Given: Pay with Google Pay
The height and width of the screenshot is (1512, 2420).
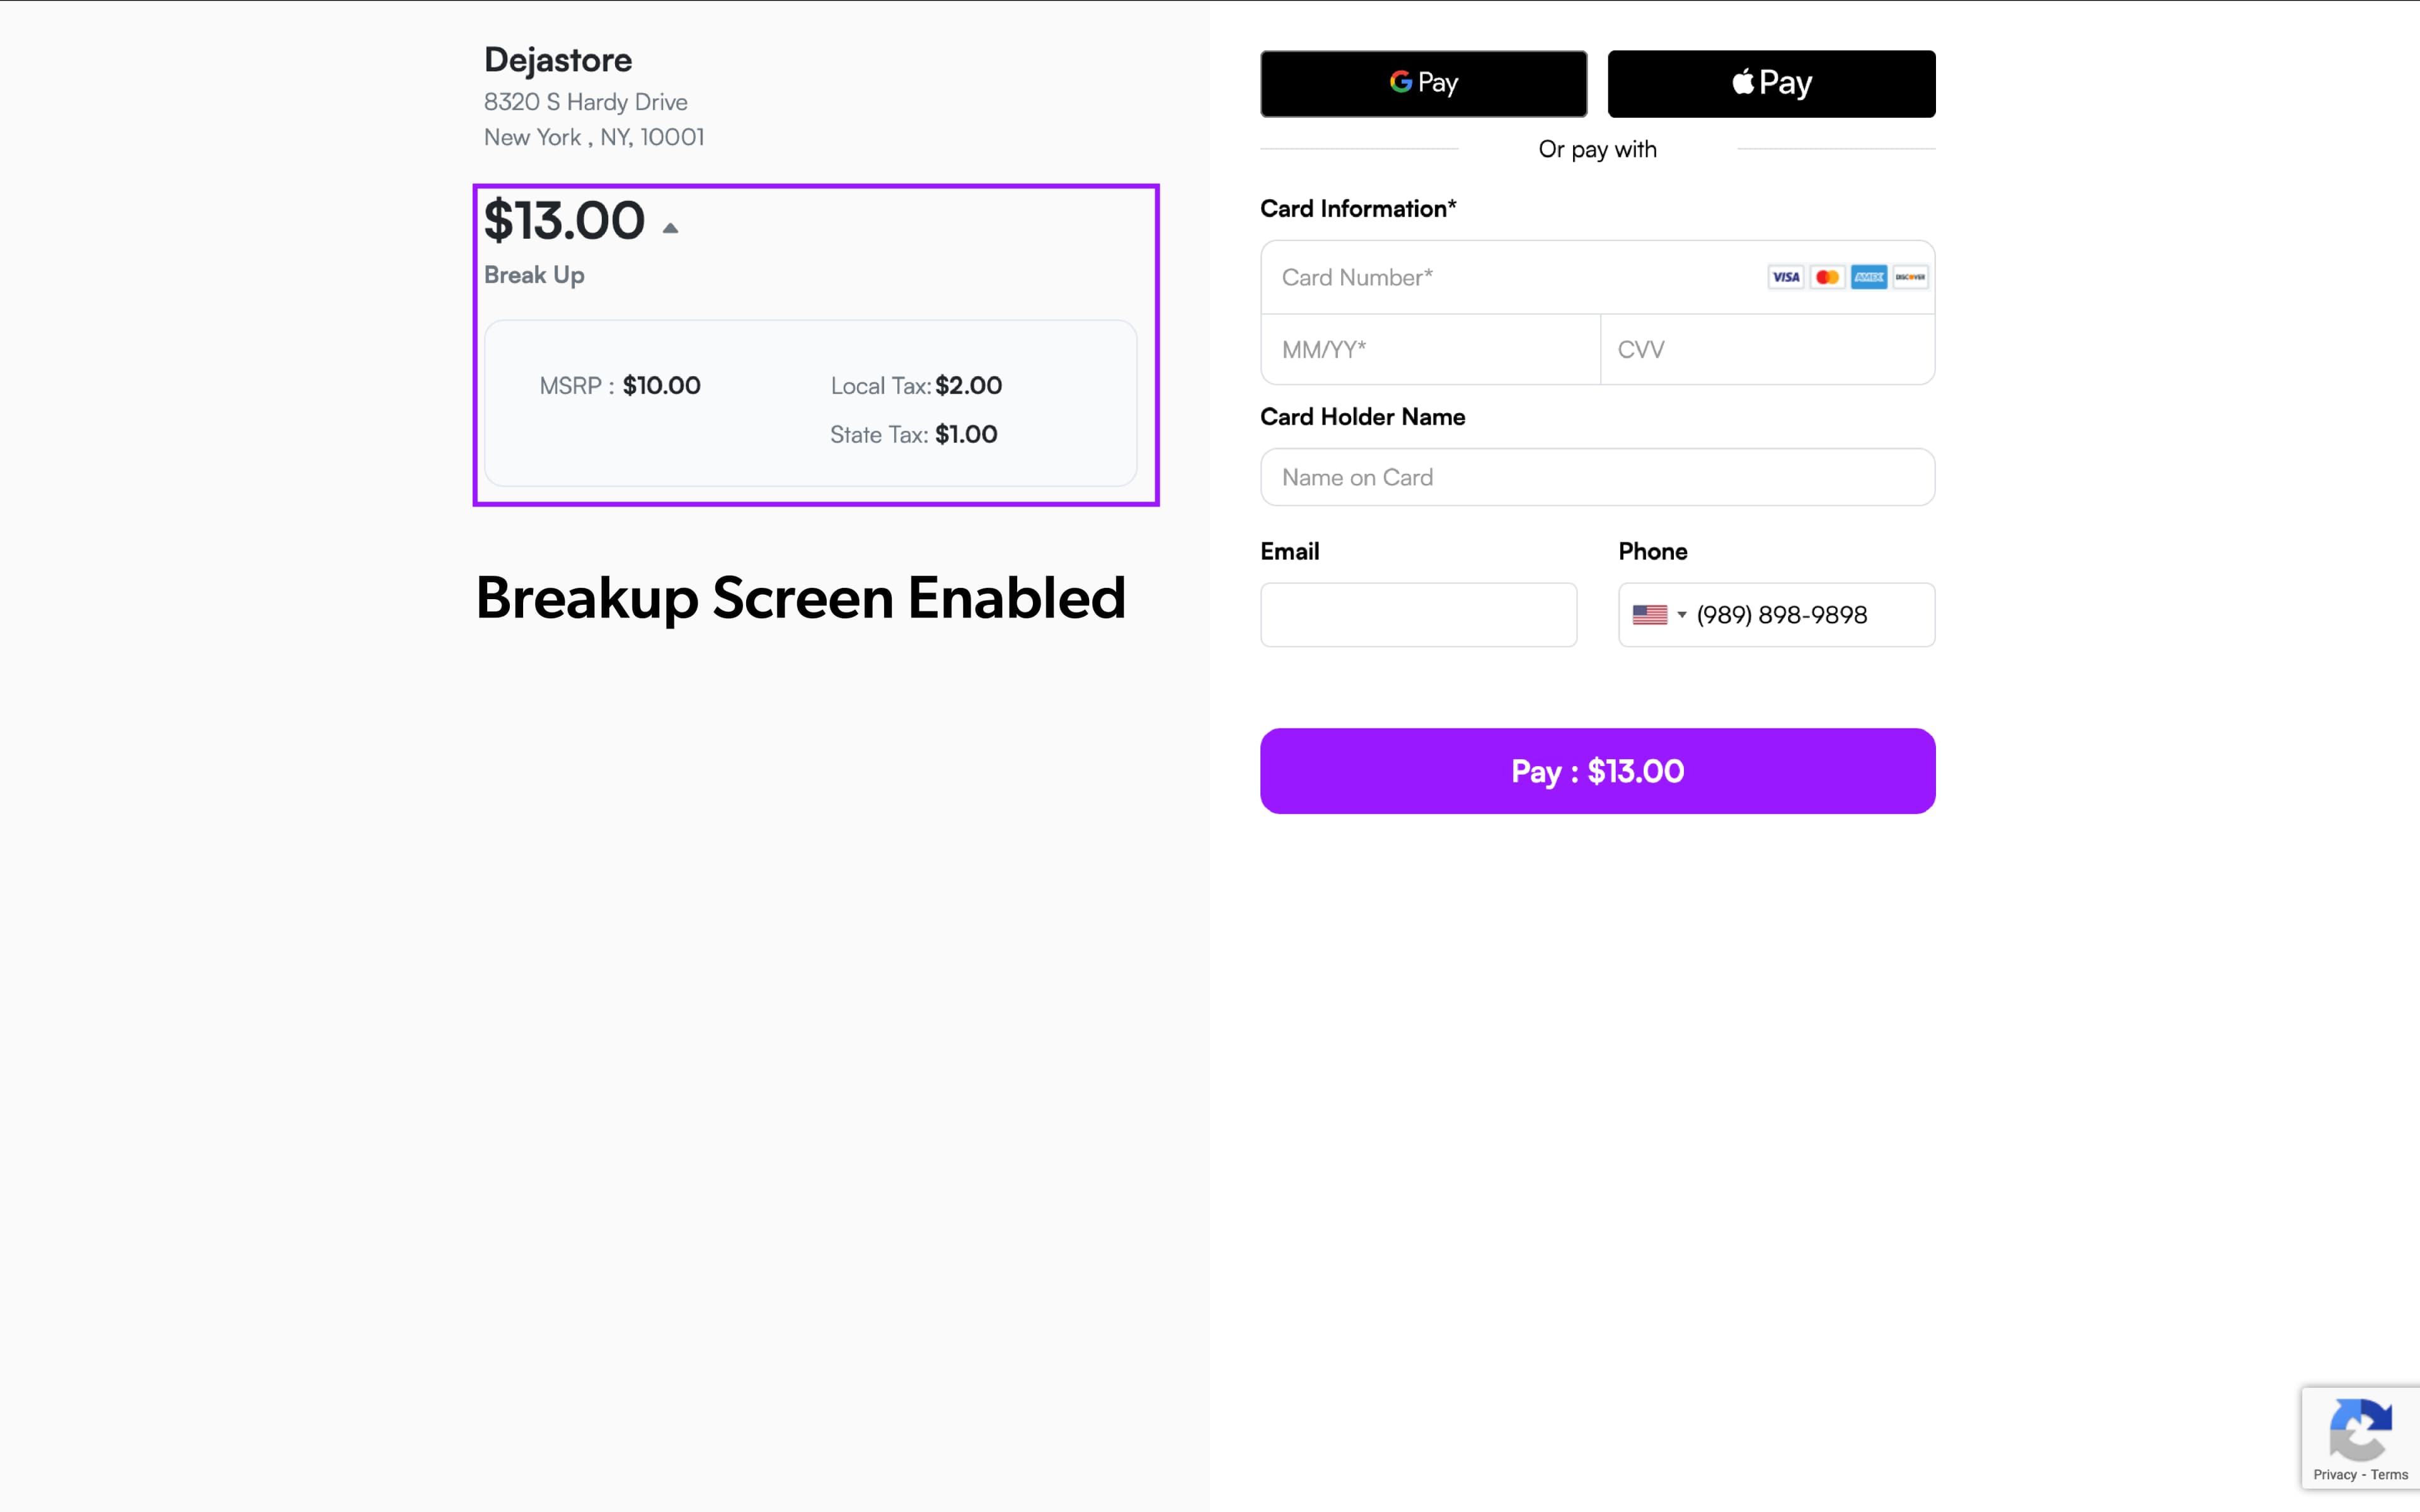Looking at the screenshot, I should [x=1423, y=84].
